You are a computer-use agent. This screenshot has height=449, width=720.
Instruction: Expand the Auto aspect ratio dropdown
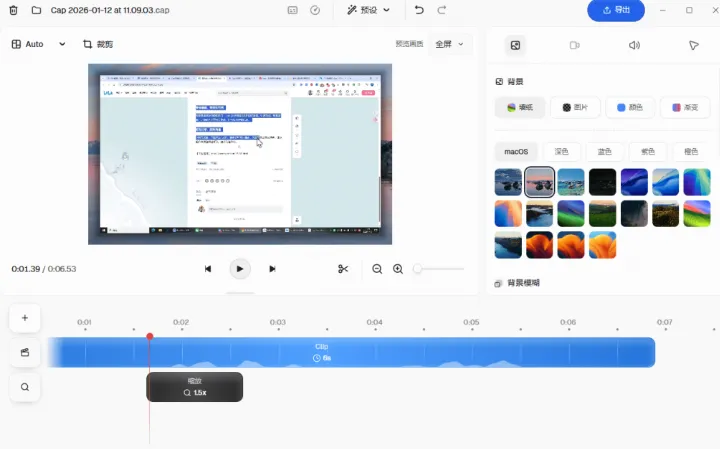(38, 44)
